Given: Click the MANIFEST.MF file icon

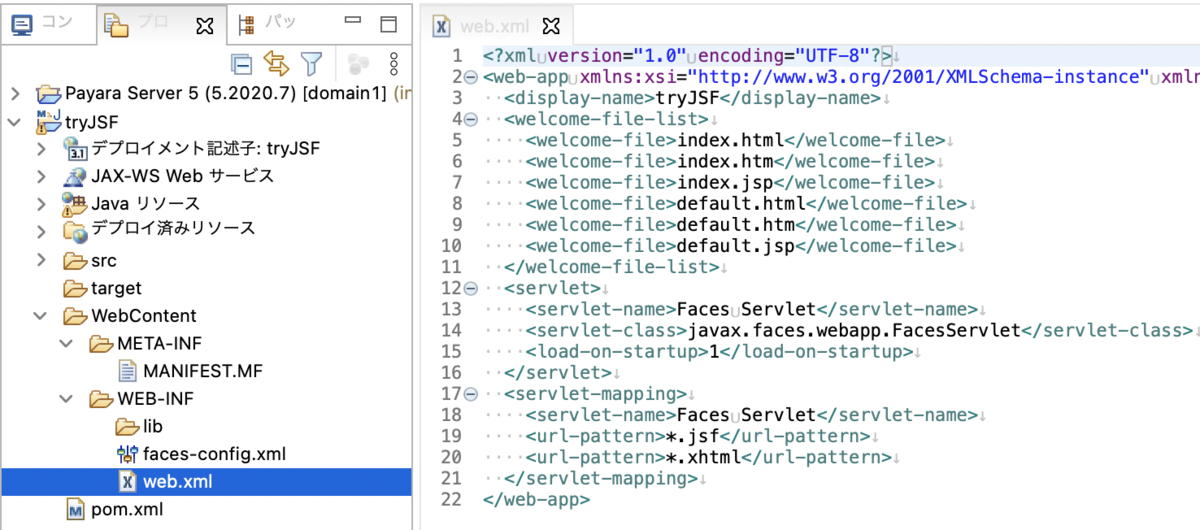Looking at the screenshot, I should pyautogui.click(x=128, y=372).
